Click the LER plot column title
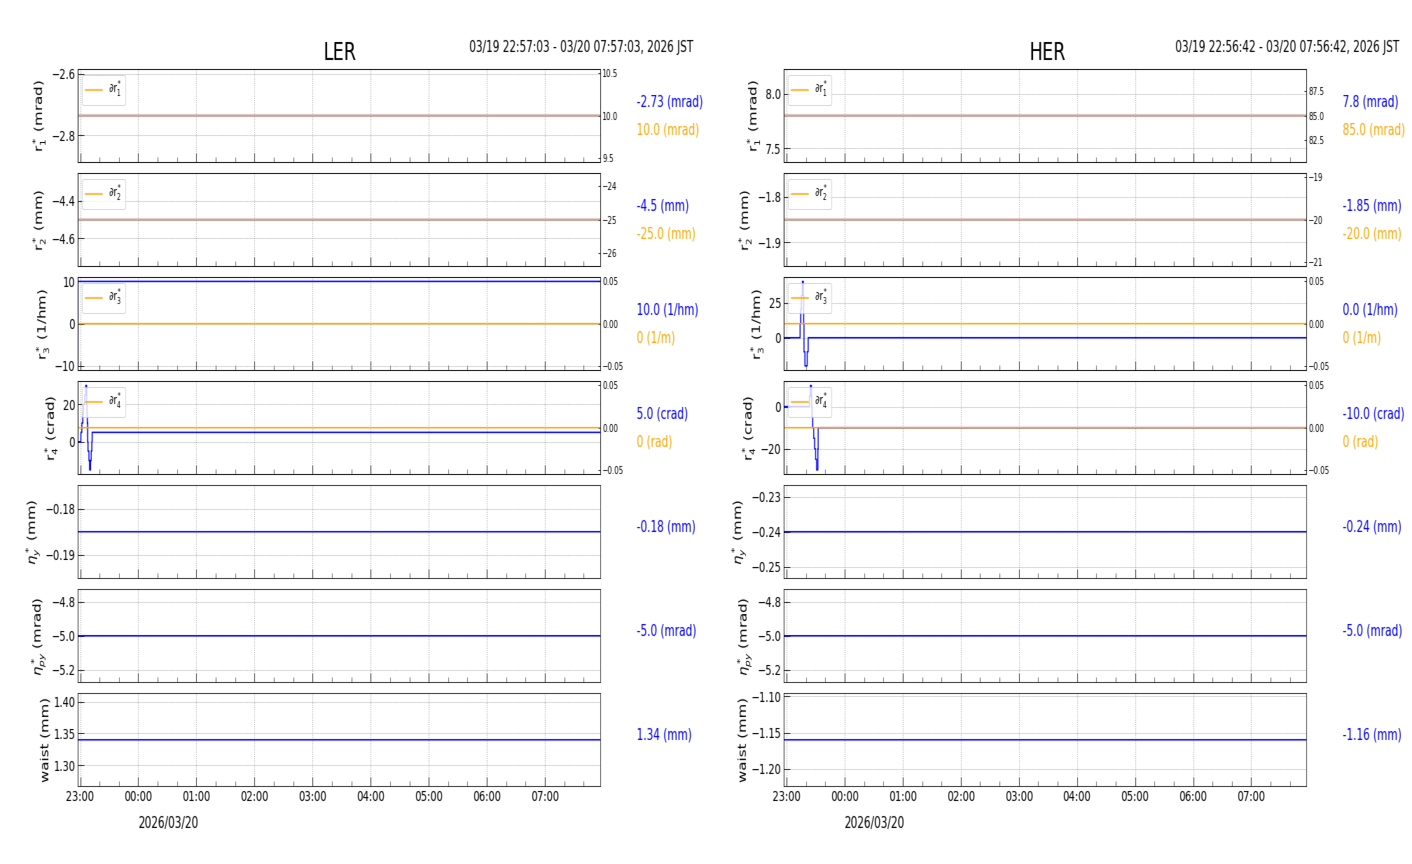The width and height of the screenshot is (1412, 864). tap(339, 52)
